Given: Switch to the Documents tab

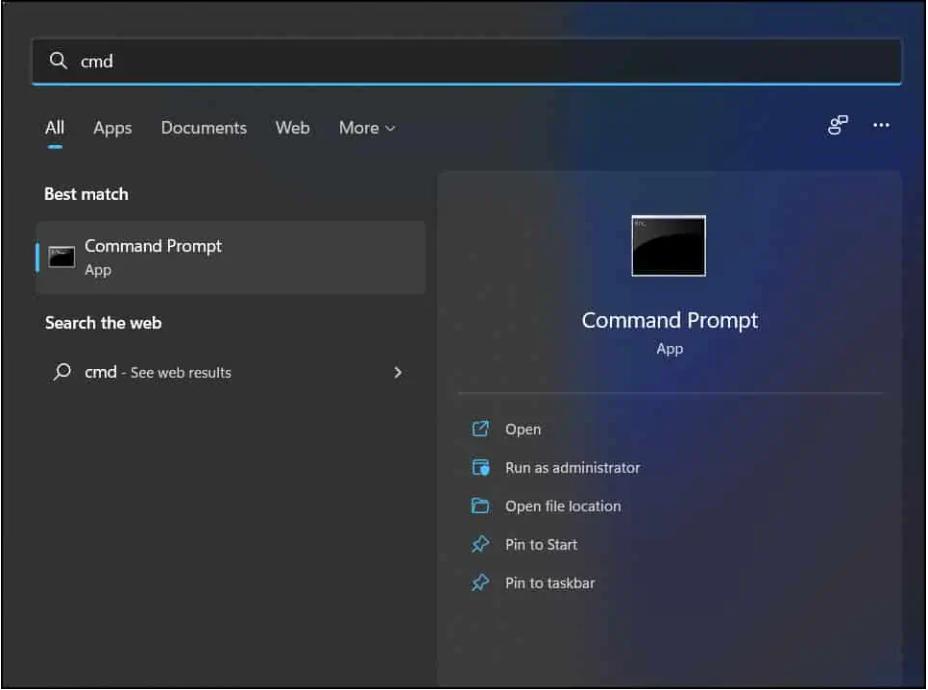Looking at the screenshot, I should (204, 128).
